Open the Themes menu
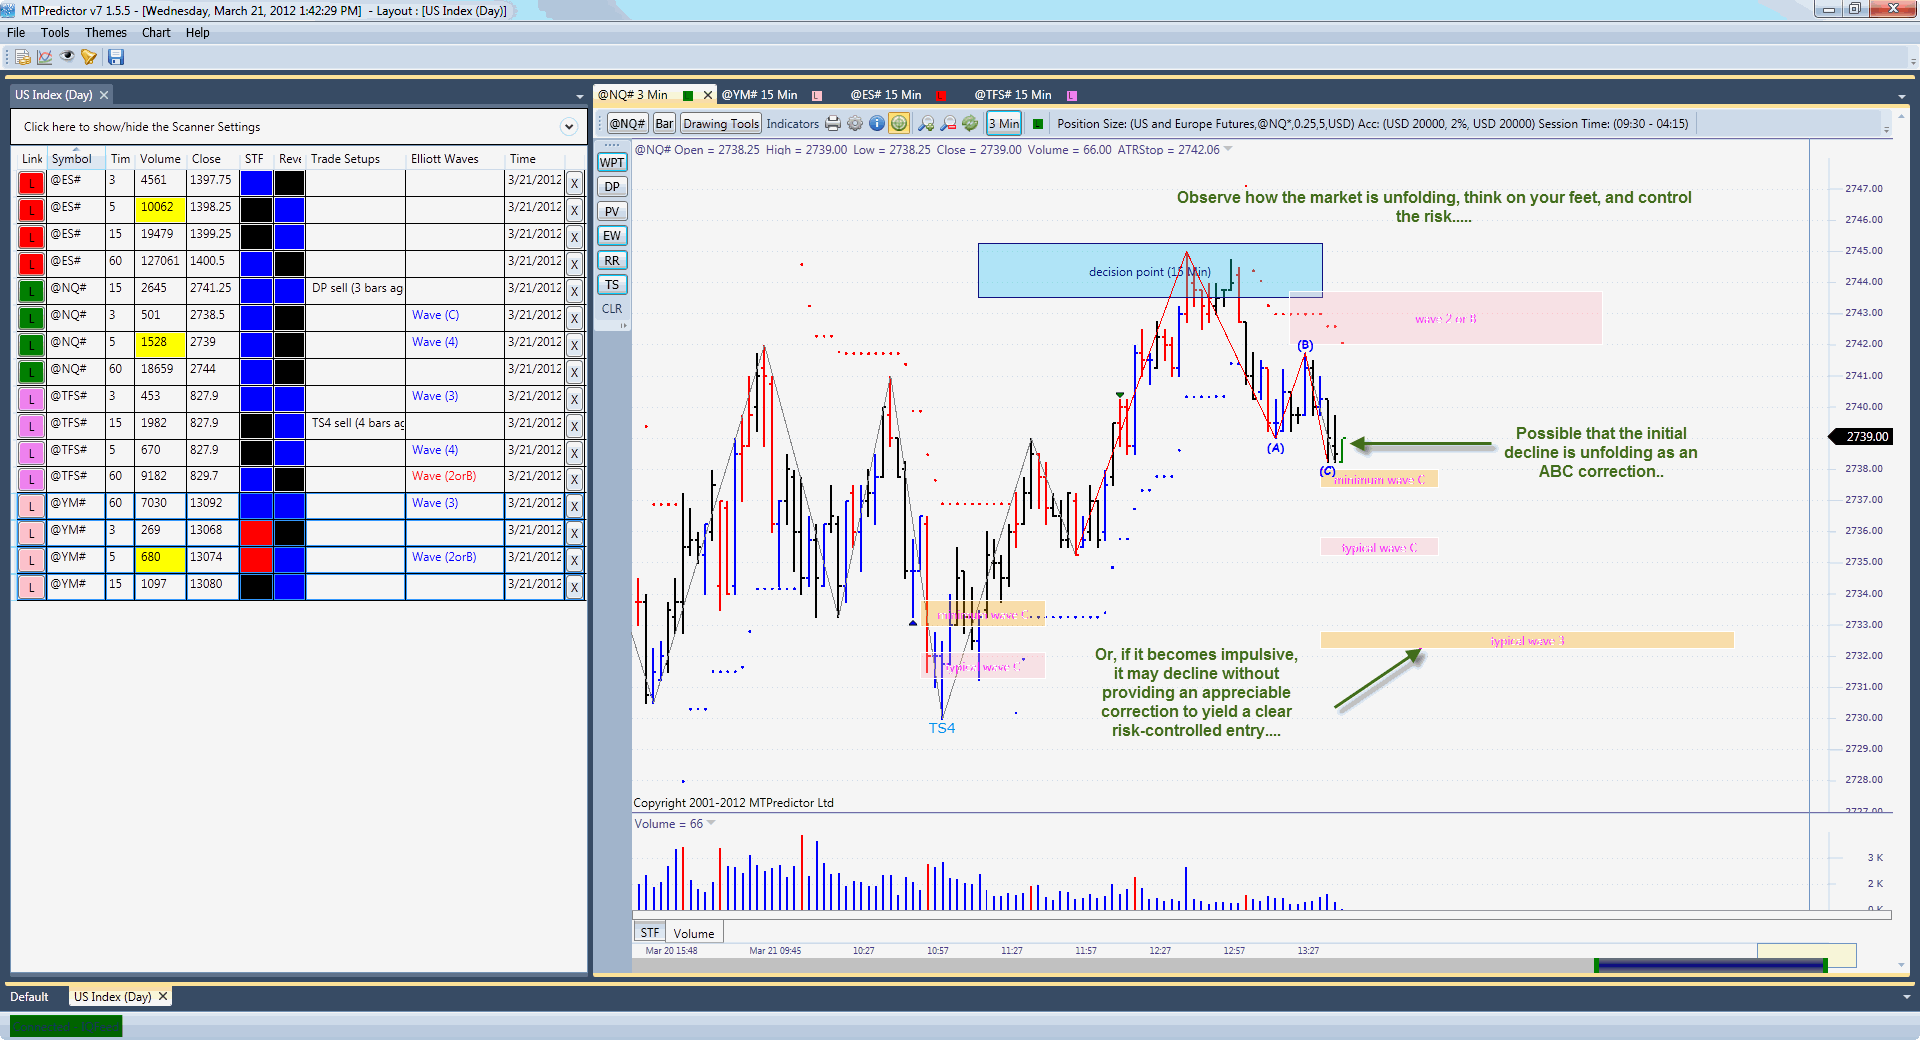The height and width of the screenshot is (1040, 1920). click(106, 33)
